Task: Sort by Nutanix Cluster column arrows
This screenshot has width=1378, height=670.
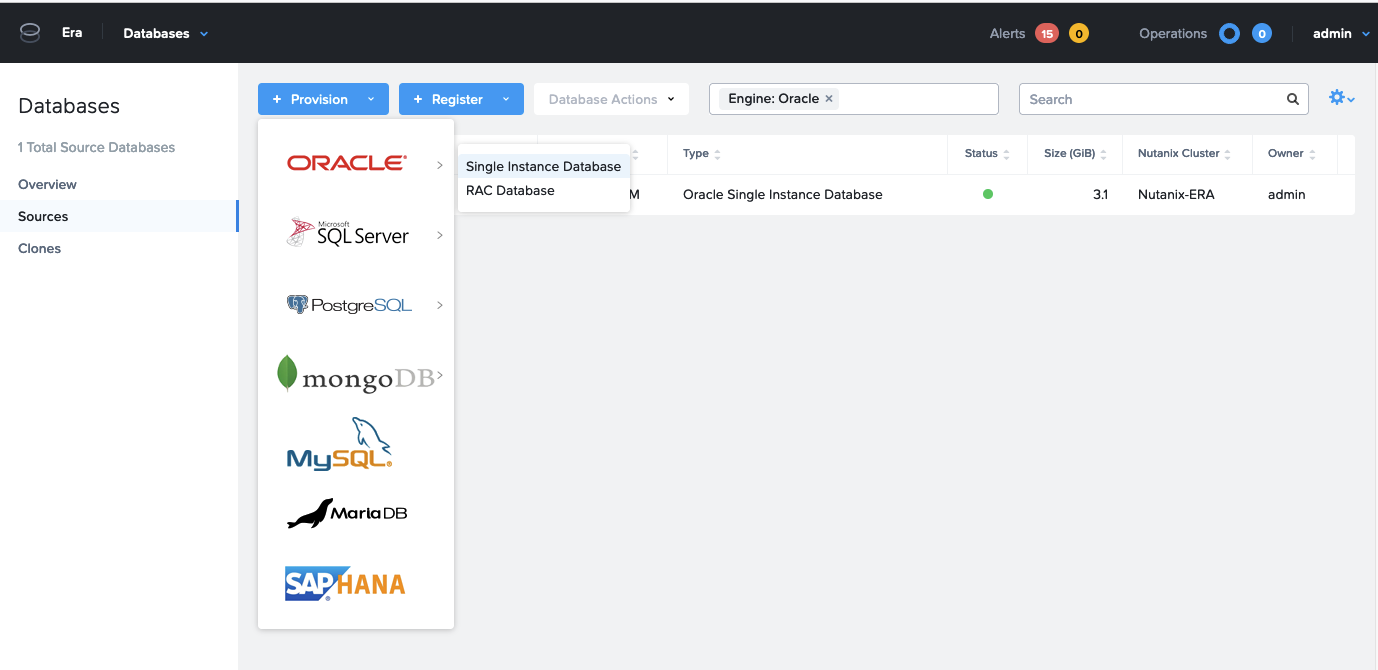Action: click(1228, 154)
